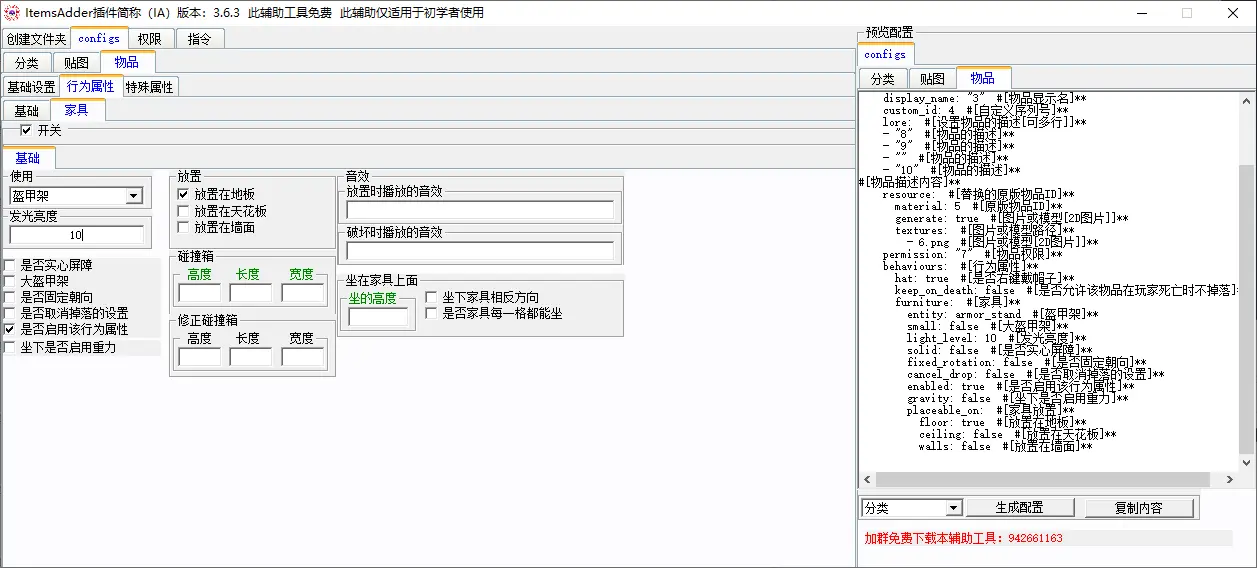Enable 是否实心屏障 checkbox
The width and height of the screenshot is (1257, 568).
click(x=9, y=265)
